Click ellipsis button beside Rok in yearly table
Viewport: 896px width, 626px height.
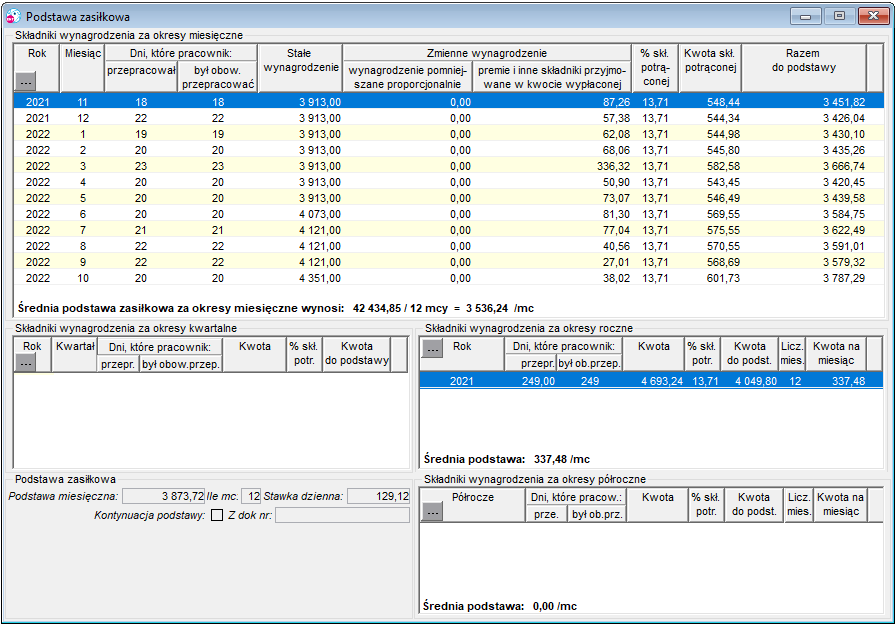tap(432, 348)
